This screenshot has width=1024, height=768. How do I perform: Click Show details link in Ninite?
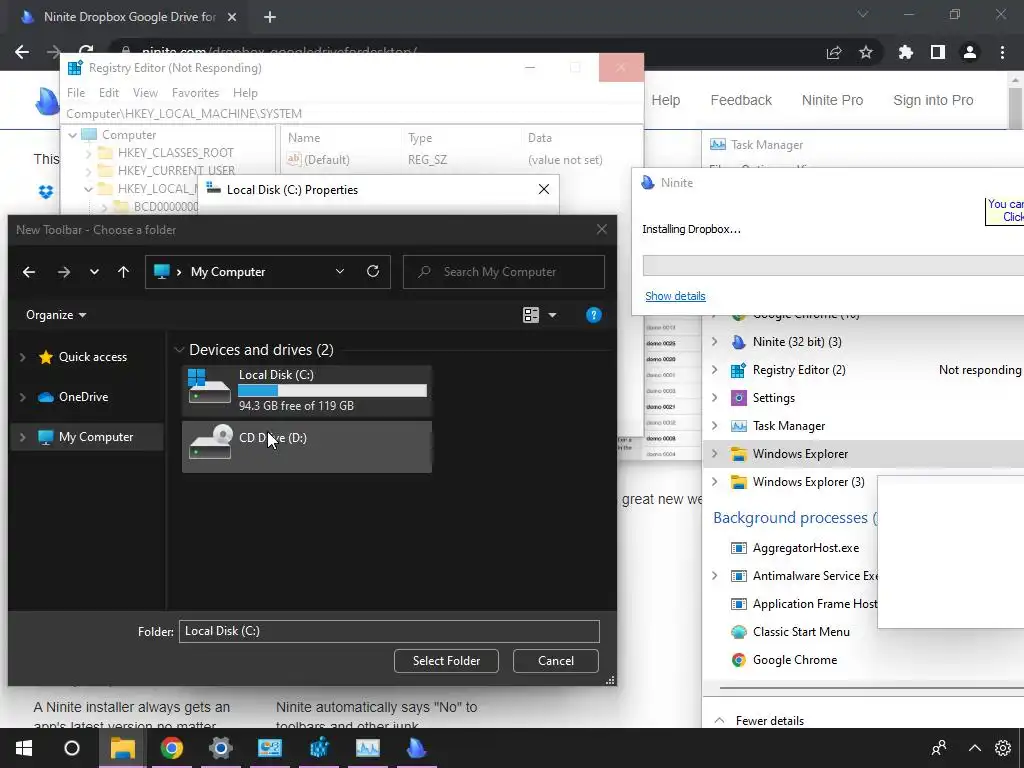click(x=675, y=296)
